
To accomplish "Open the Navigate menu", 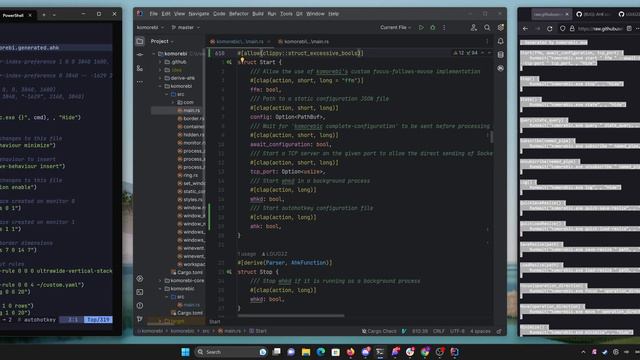I will [199, 14].
